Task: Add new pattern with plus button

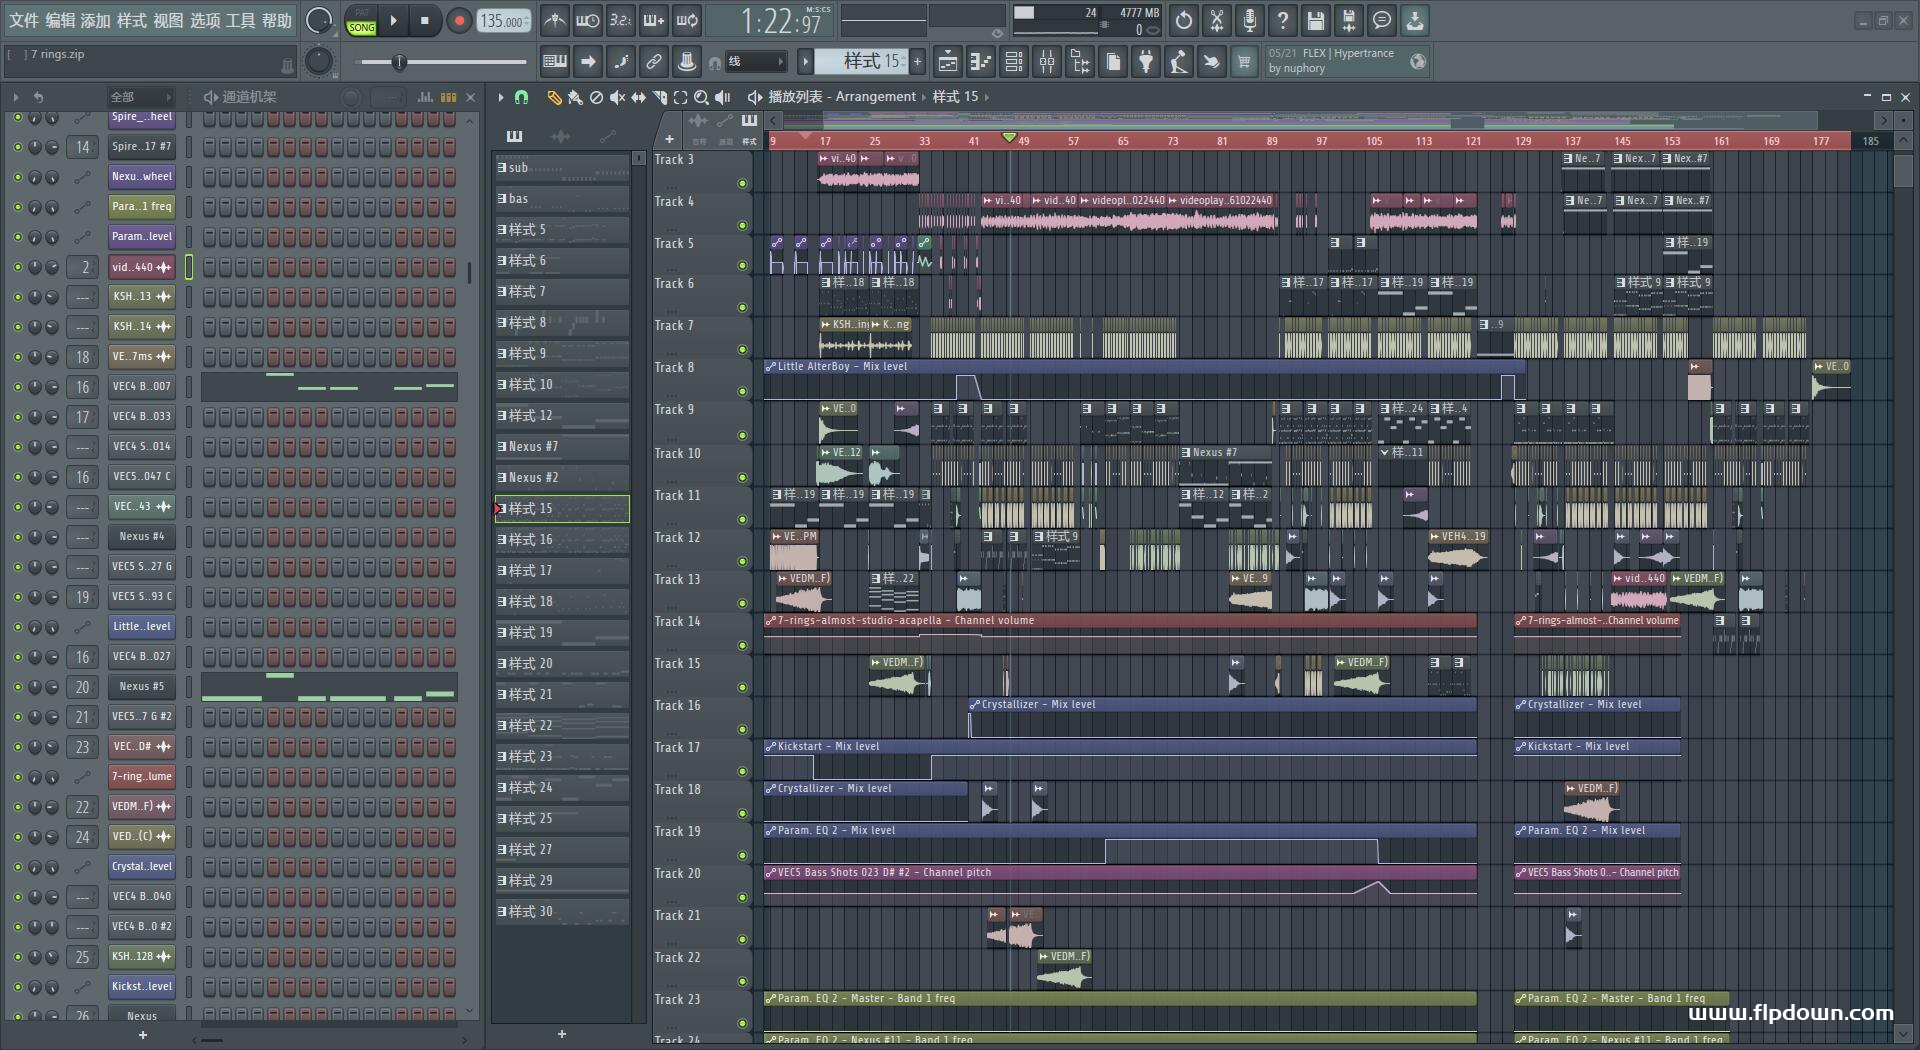Action: pyautogui.click(x=917, y=62)
